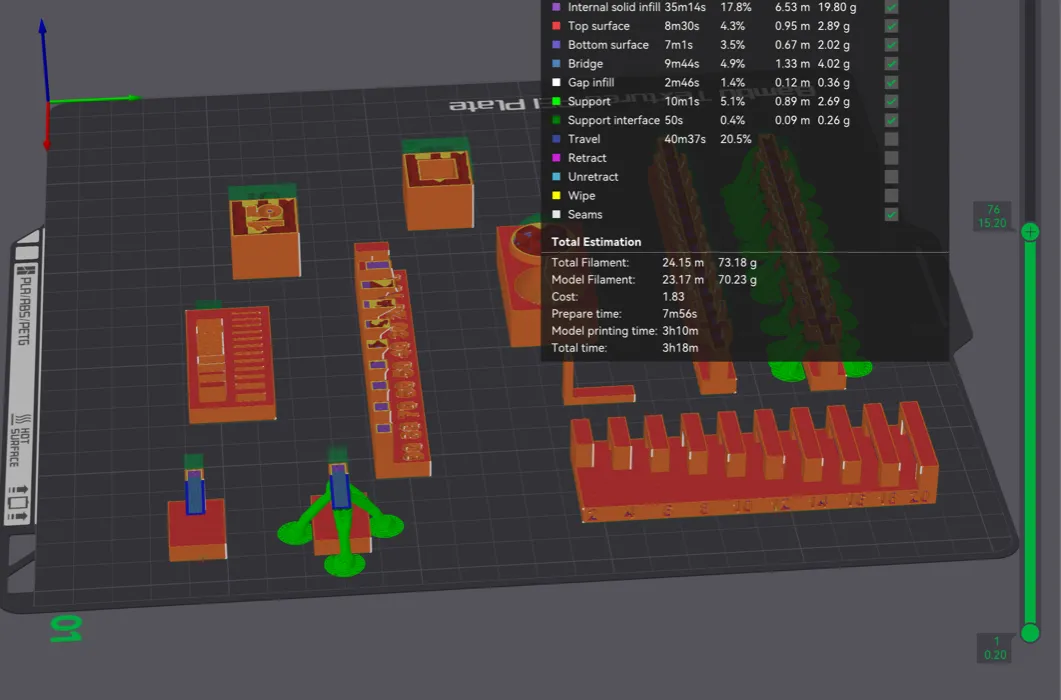Image resolution: width=1061 pixels, height=700 pixels.
Task: Click the bright green Support color swatch
Action: 556,102
